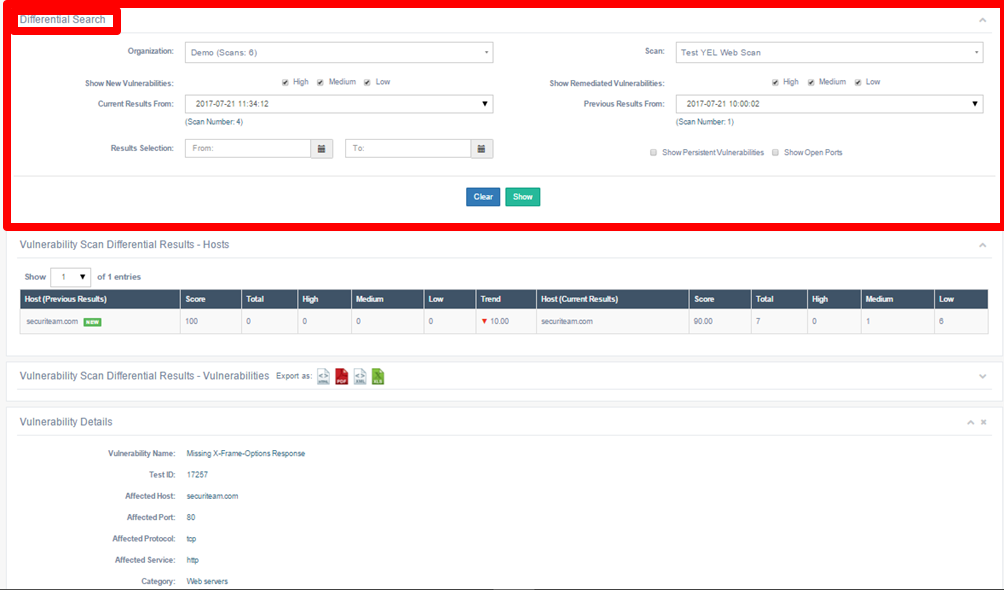Export vulnerabilities as XLS spreadsheet
Viewport: 1004px width, 590px height.
pos(378,377)
